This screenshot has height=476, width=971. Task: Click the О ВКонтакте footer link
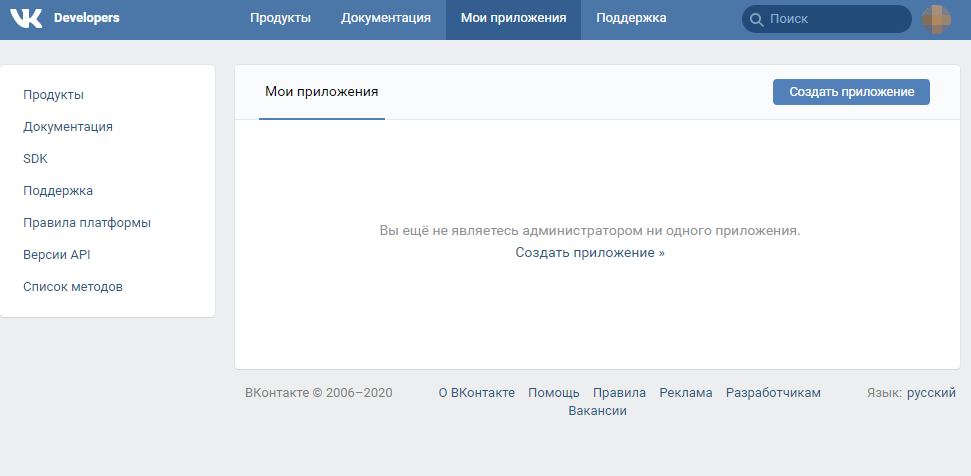pos(476,393)
